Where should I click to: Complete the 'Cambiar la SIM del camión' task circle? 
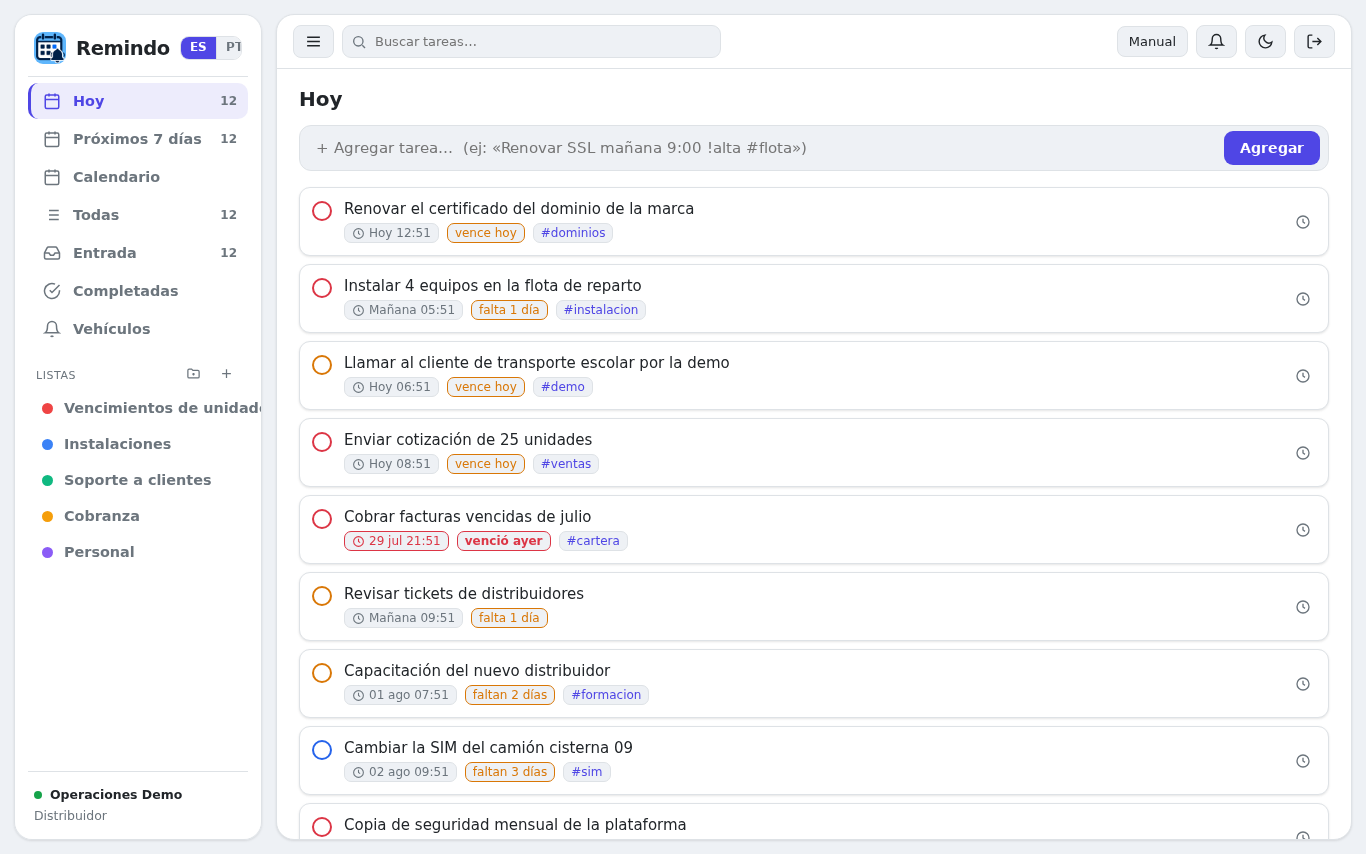[322, 750]
